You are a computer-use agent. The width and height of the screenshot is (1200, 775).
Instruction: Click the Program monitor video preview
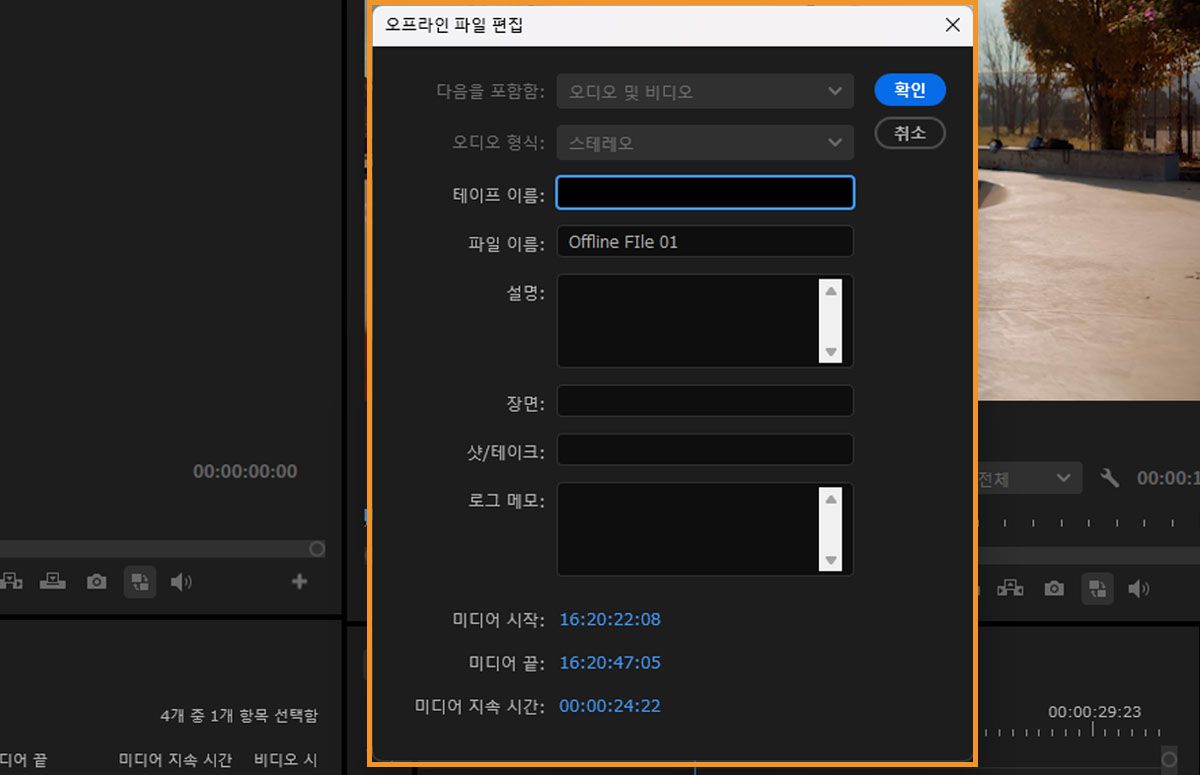tap(1089, 200)
